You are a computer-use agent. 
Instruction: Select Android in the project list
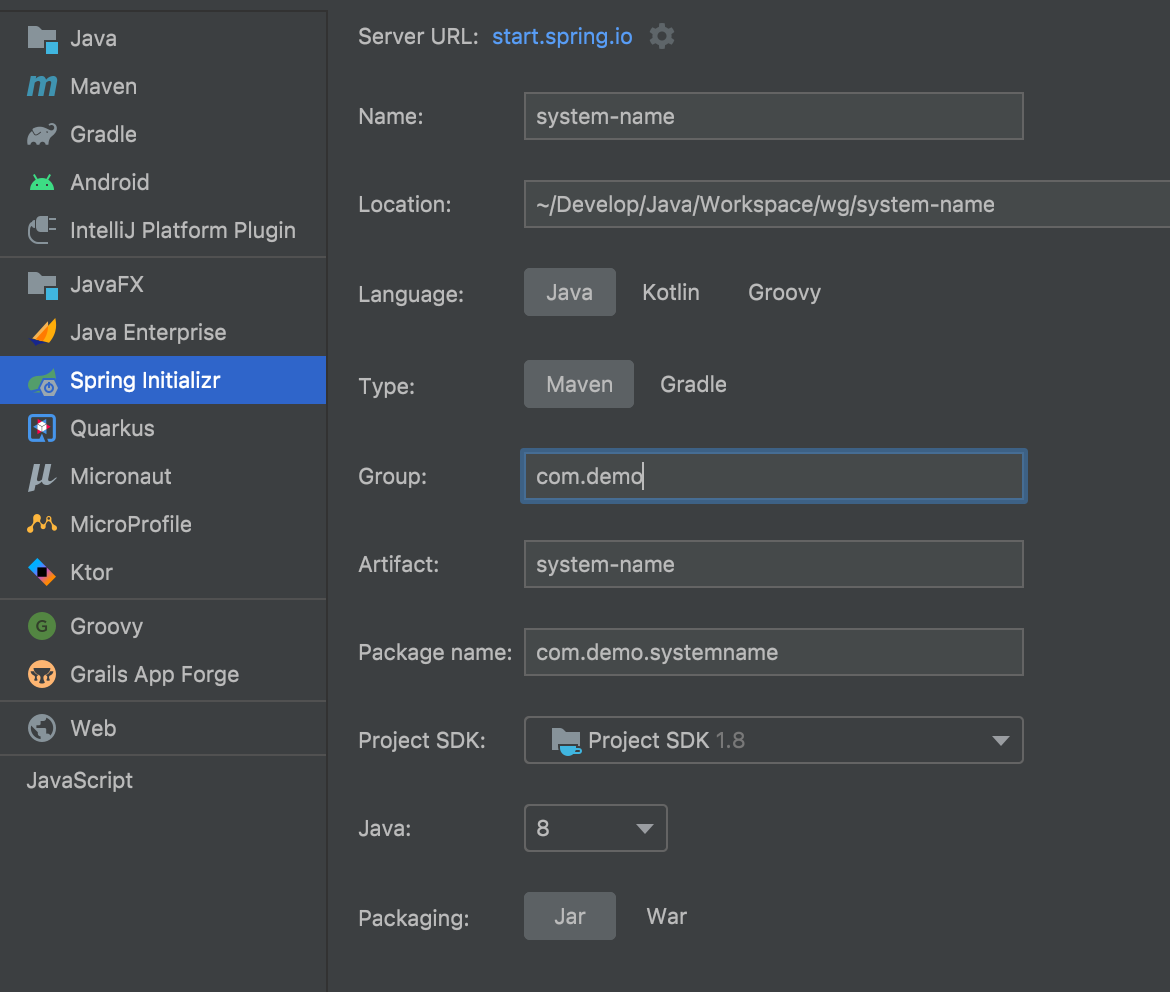pos(163,182)
